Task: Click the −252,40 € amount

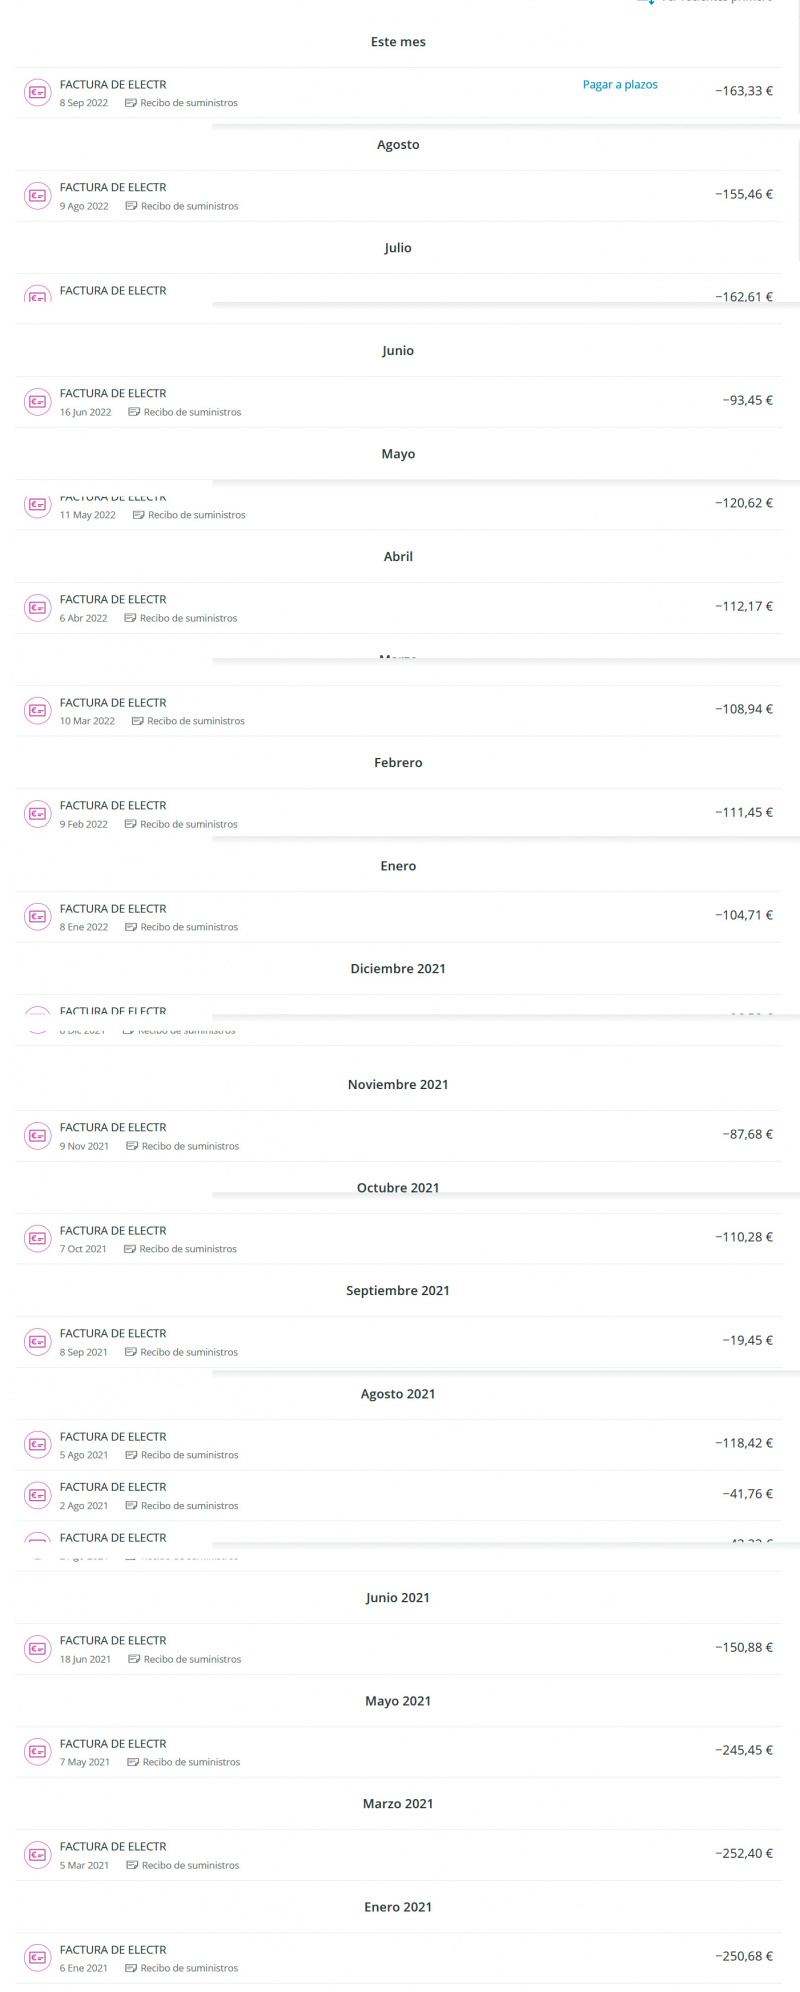Action: click(743, 1854)
